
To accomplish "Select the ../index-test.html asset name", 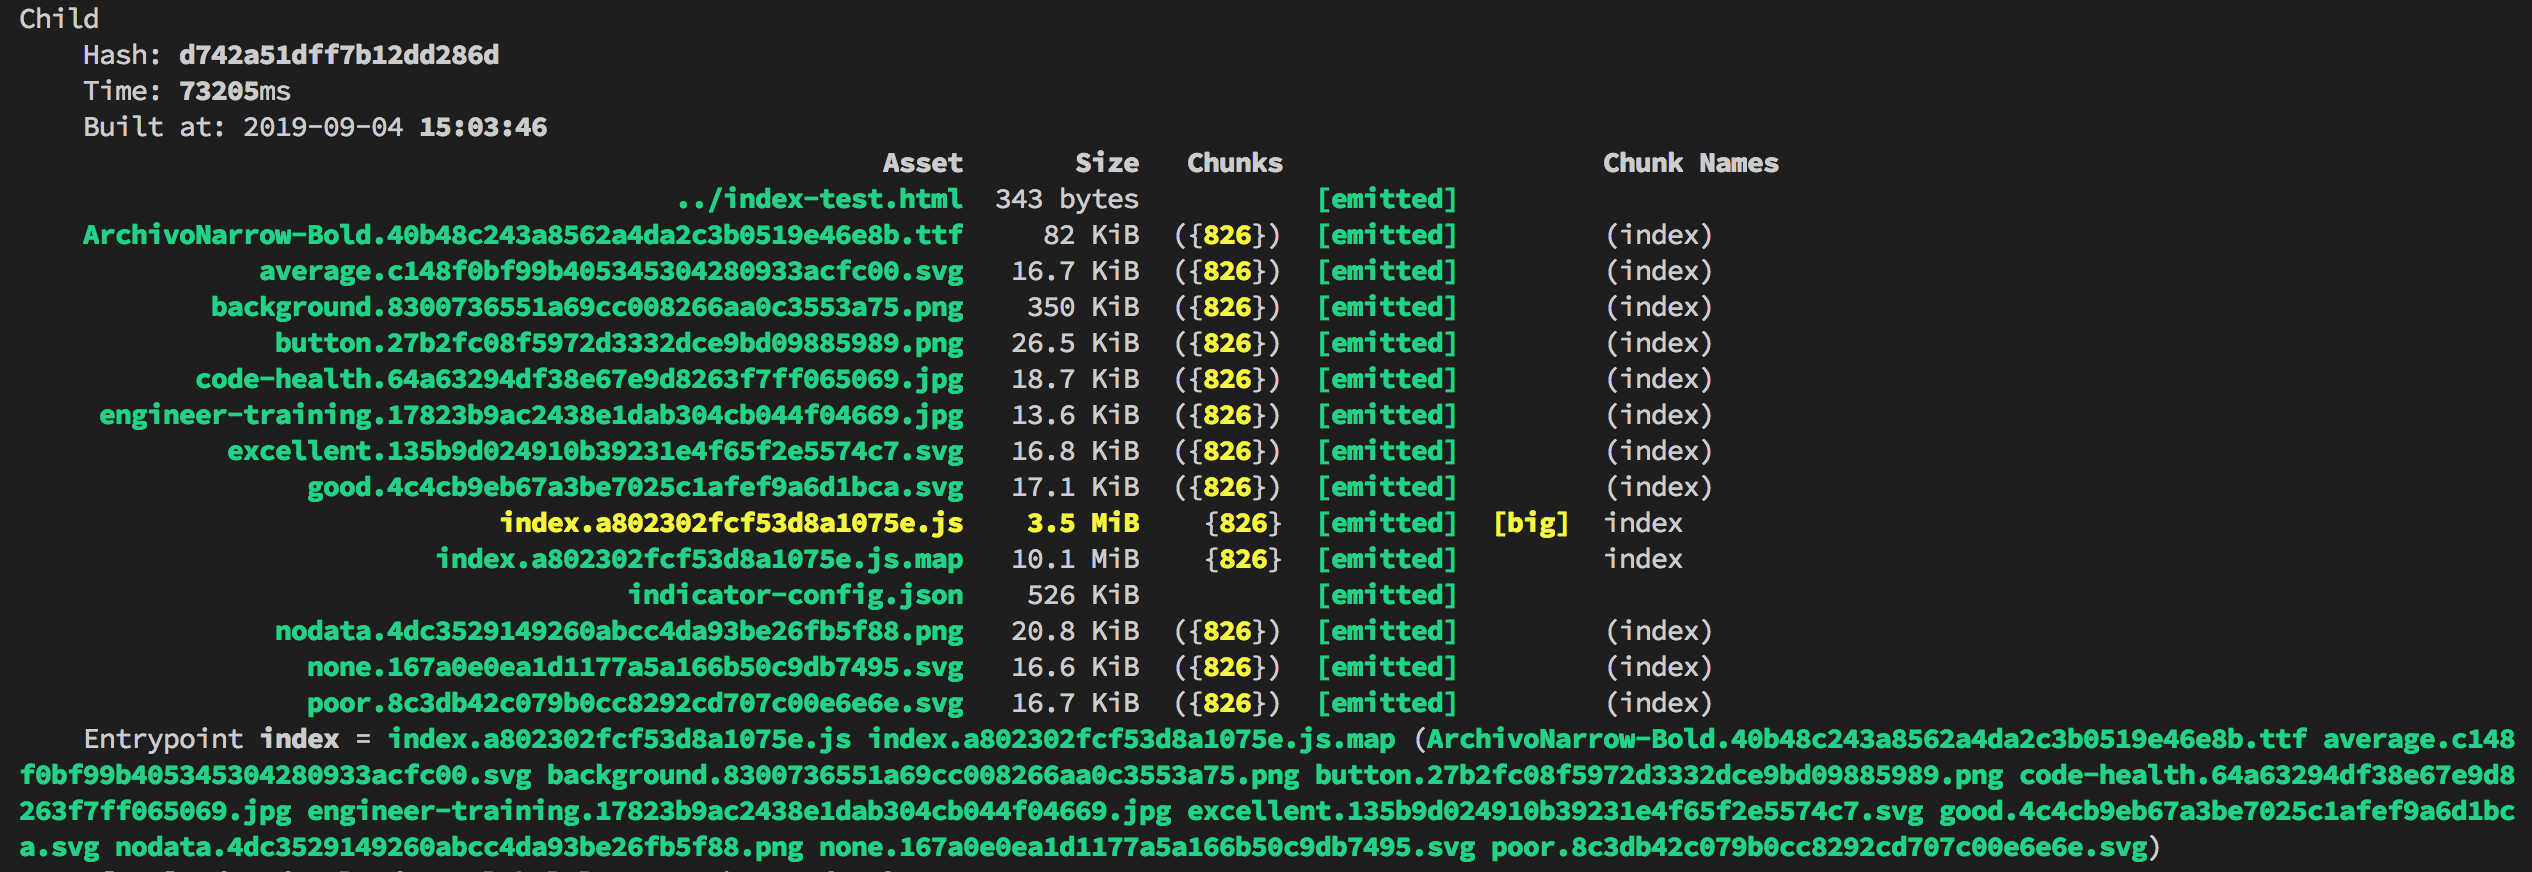I will click(x=820, y=199).
